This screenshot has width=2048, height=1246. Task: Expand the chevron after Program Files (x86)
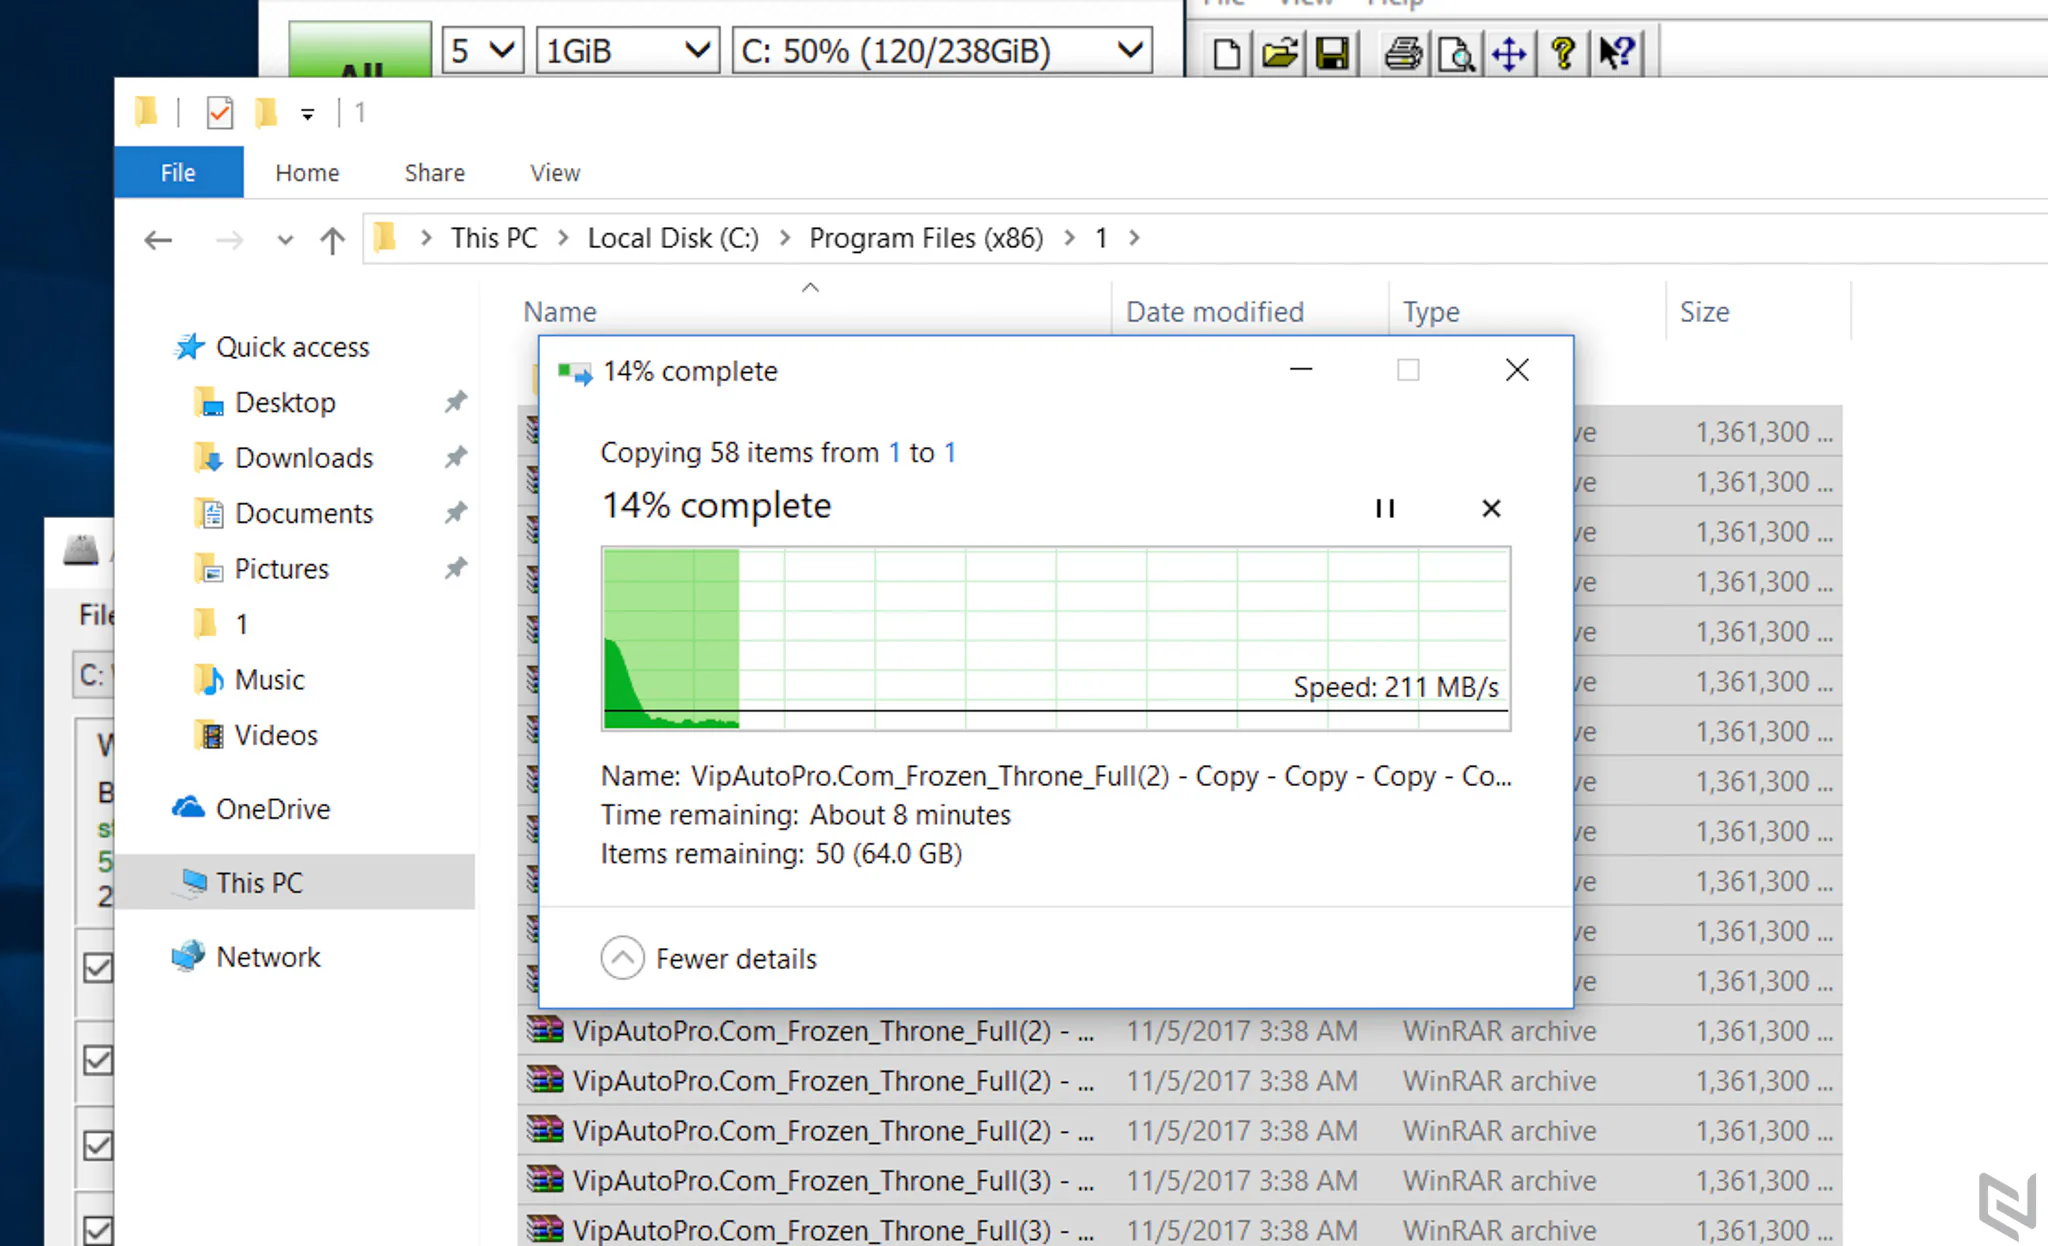(x=1070, y=238)
